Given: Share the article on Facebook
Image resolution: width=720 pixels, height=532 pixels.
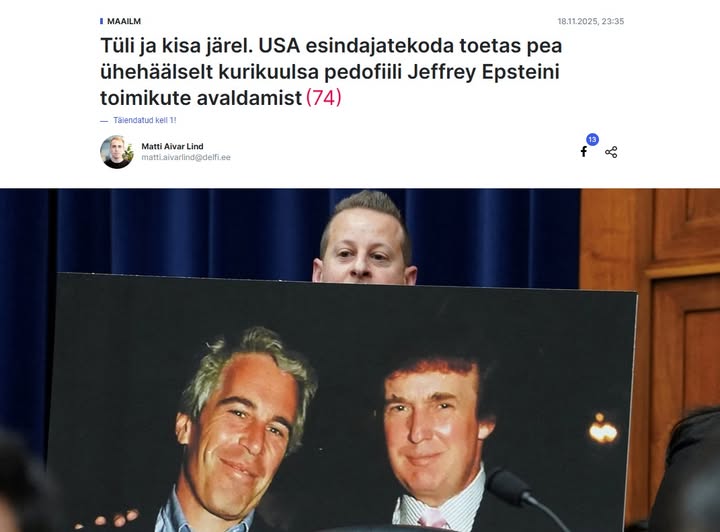Looking at the screenshot, I should coord(584,151).
